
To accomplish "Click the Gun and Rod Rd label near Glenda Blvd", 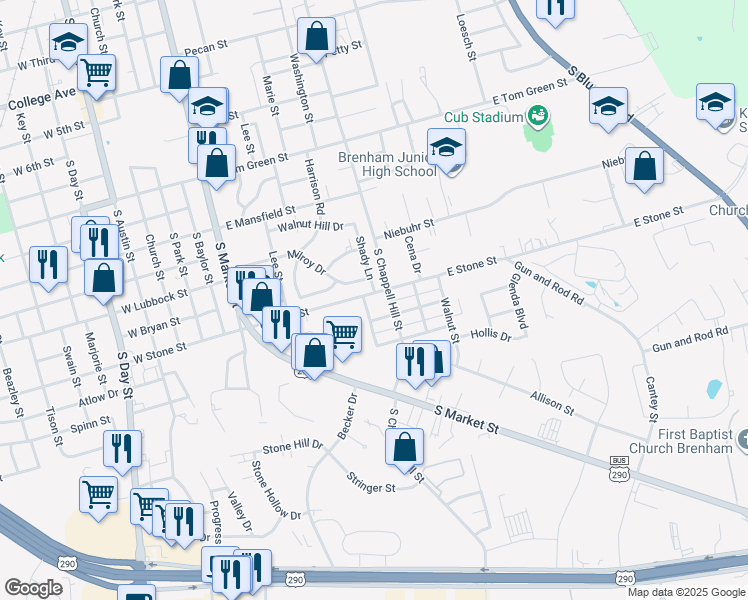I will click(x=549, y=283).
